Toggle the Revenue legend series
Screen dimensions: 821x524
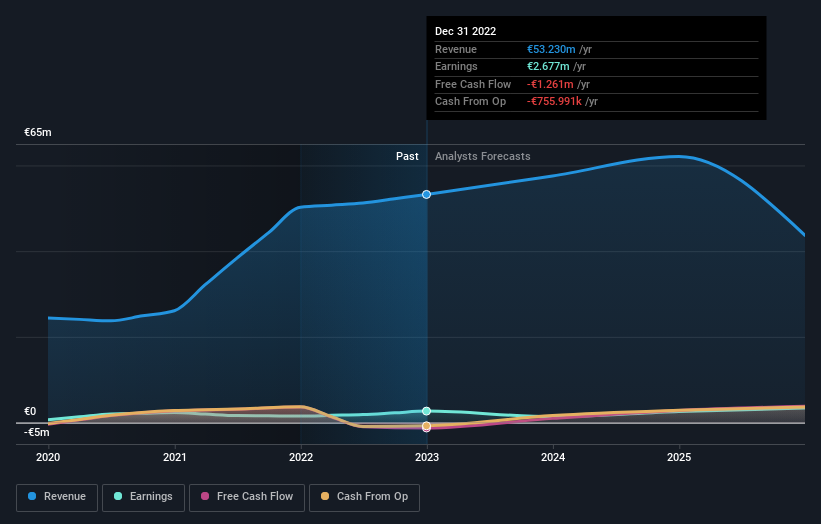[x=57, y=497]
